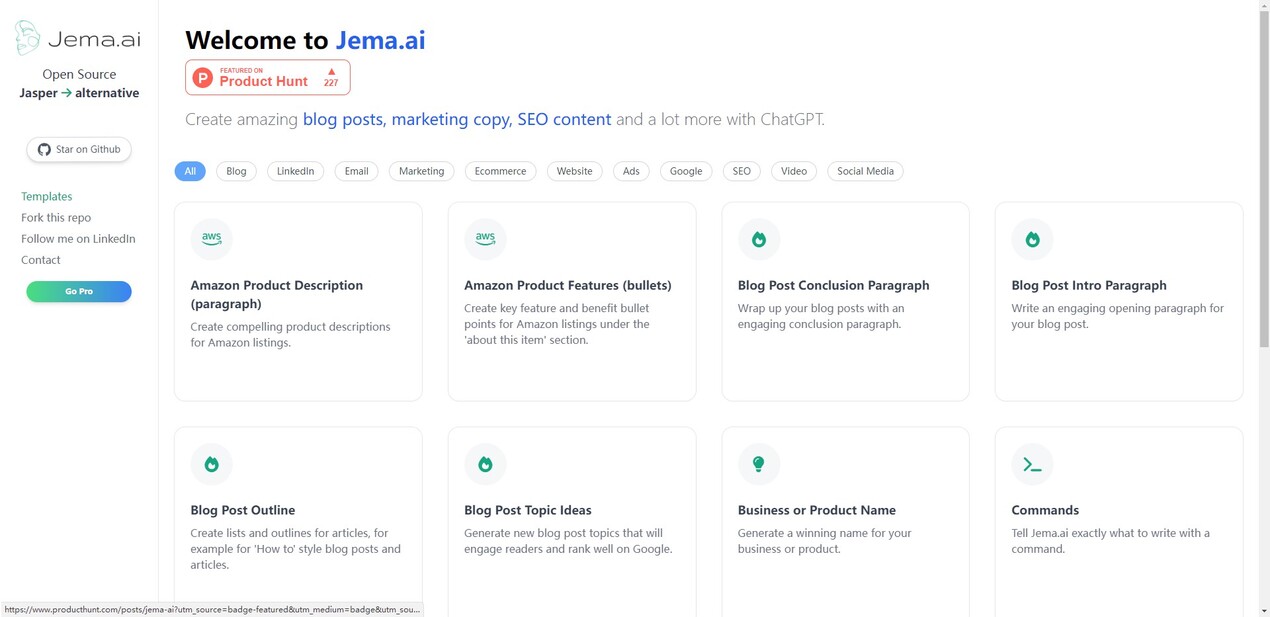Image resolution: width=1270 pixels, height=617 pixels.
Task: Filter templates by LinkedIn category
Action: point(295,171)
